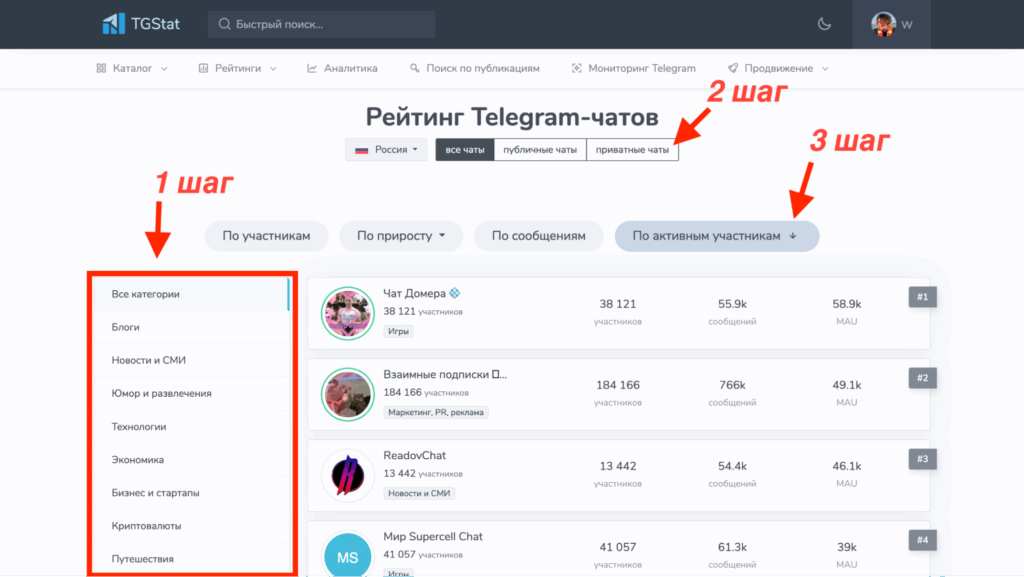Click the search magnifier icon
This screenshot has width=1024, height=577.
click(x=224, y=24)
